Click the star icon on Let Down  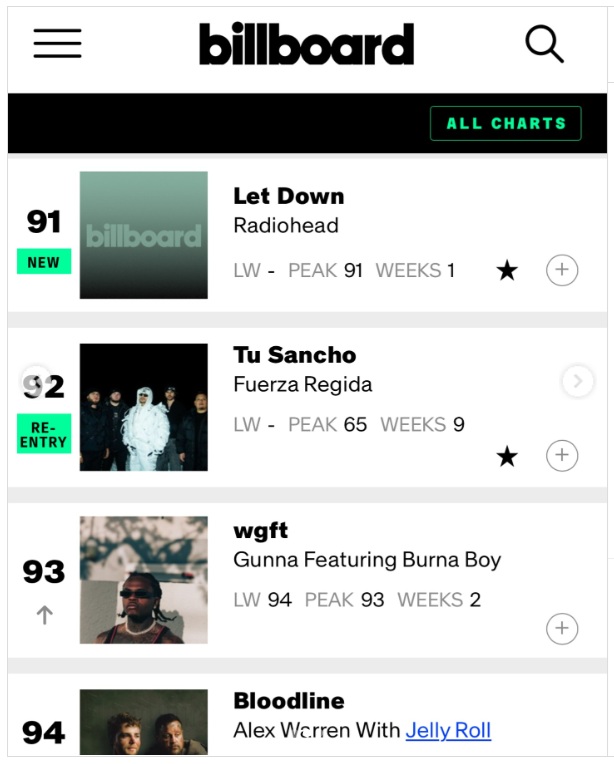click(507, 271)
